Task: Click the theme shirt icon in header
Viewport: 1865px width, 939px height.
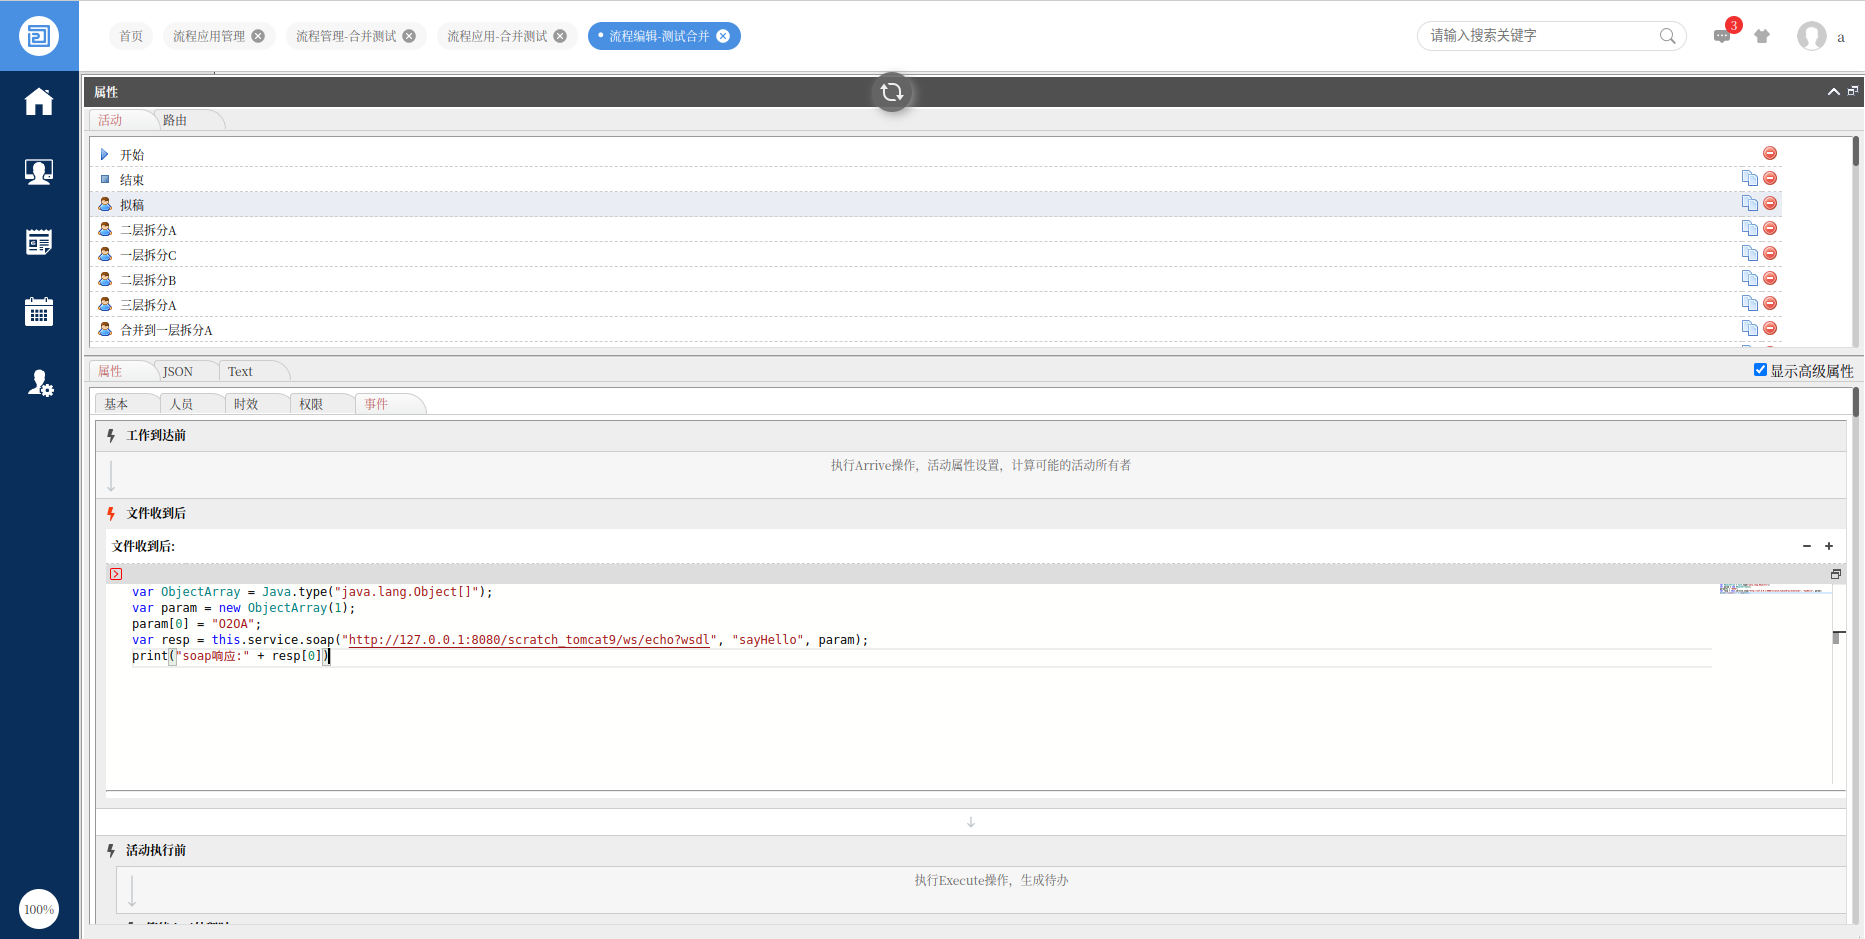Action: click(1762, 36)
